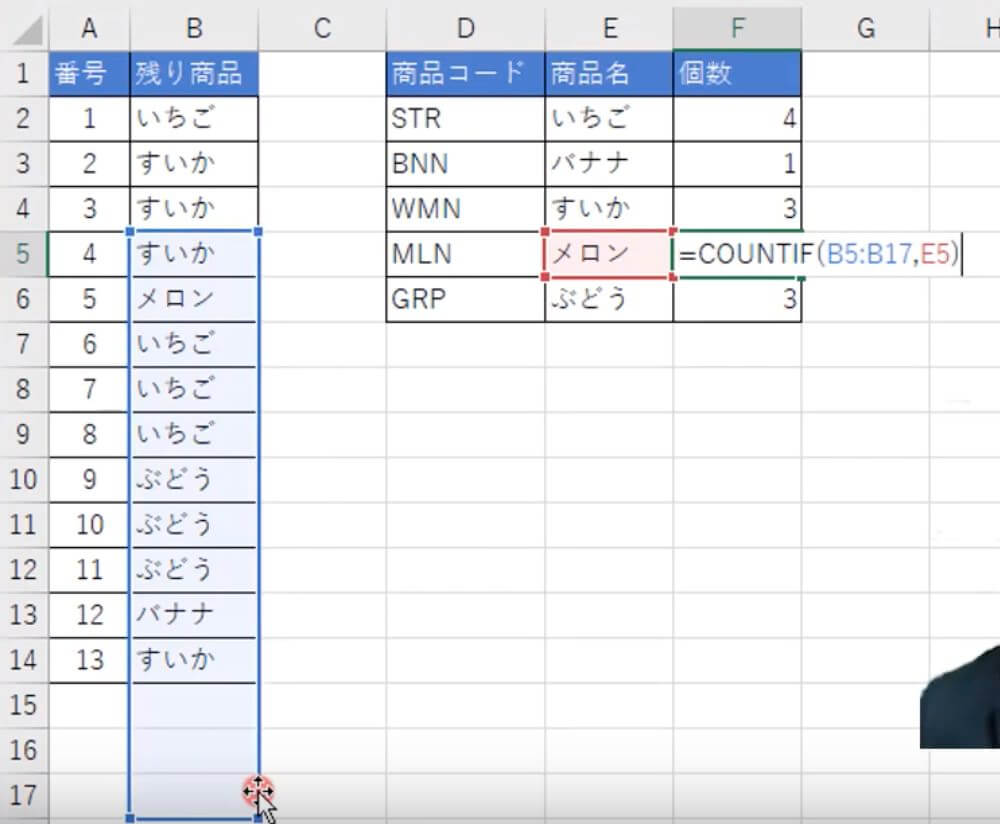Select the MLN product code cell
Image resolution: width=1000 pixels, height=824 pixels.
[x=466, y=254]
